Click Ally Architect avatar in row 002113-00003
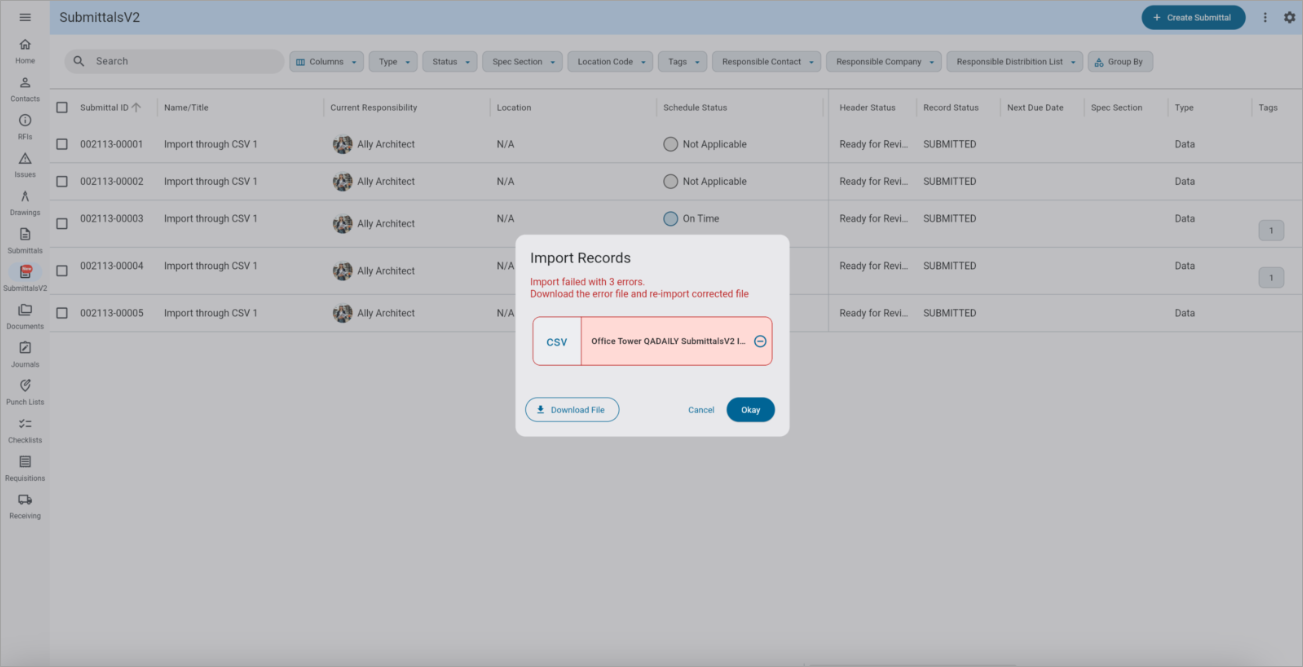This screenshot has width=1303, height=667. point(343,223)
